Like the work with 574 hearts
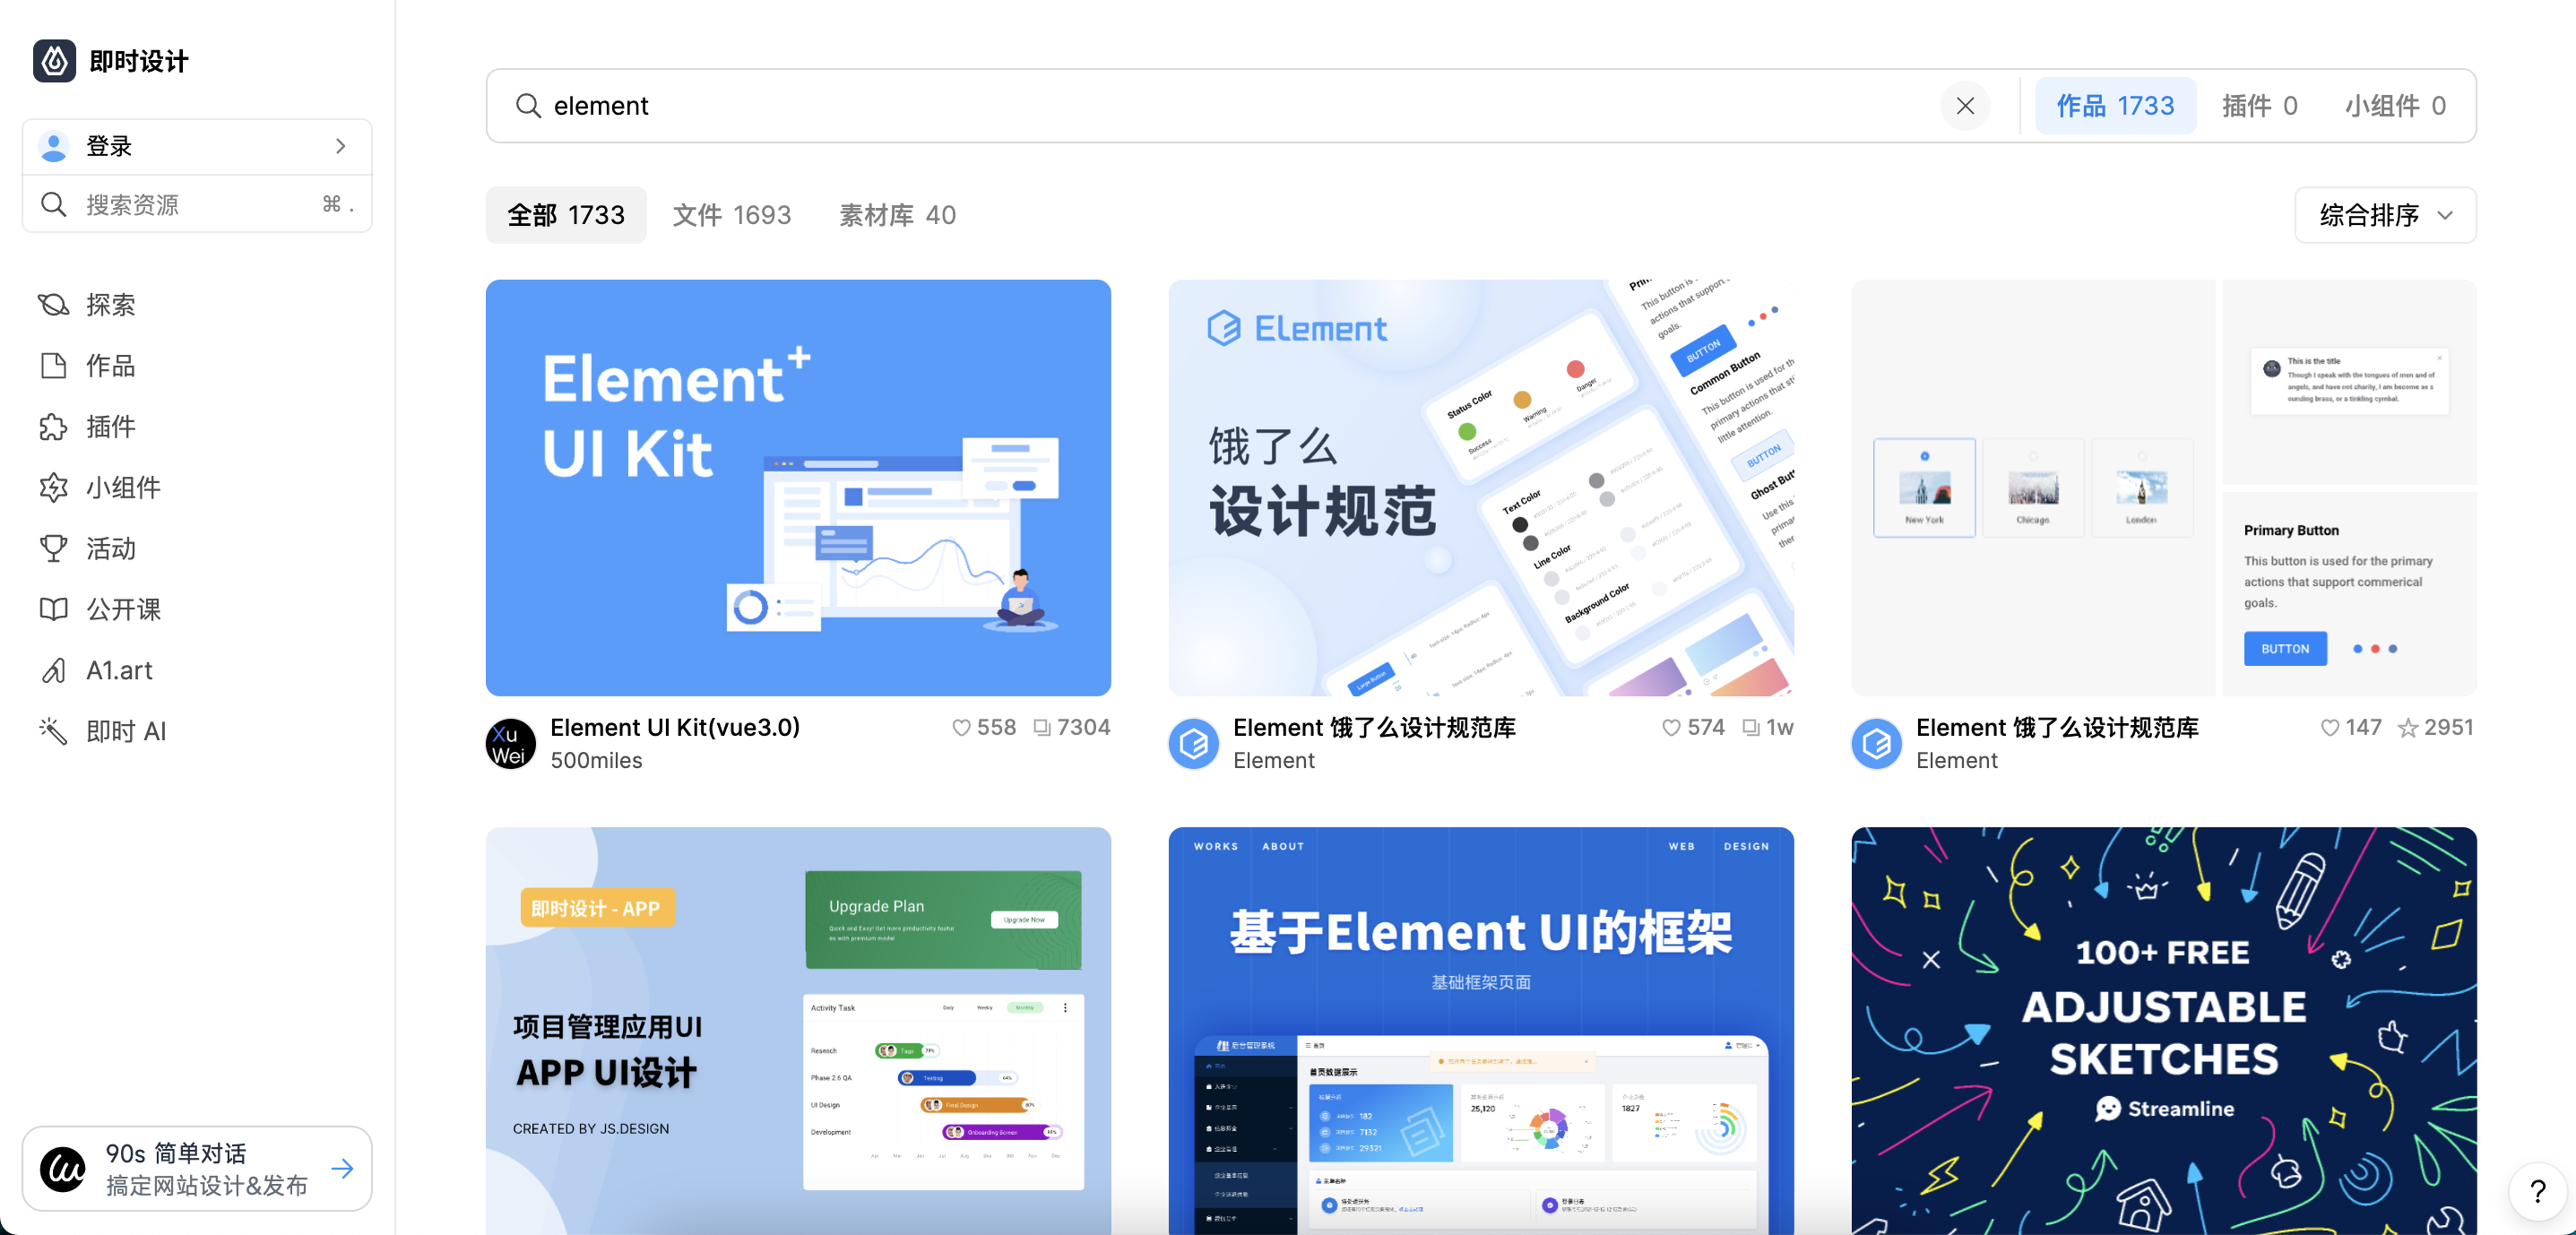2576x1235 pixels. [1671, 728]
